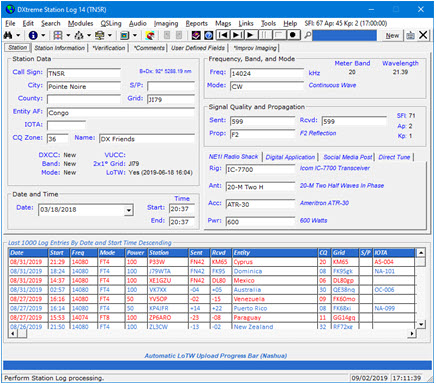
Task: Open the Reports menu
Action: tap(197, 23)
